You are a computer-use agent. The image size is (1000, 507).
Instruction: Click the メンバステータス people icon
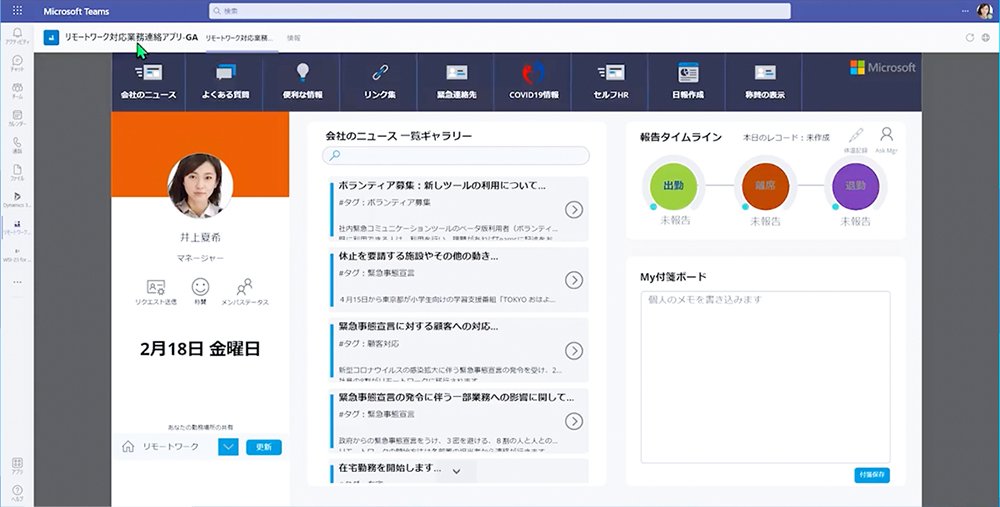(x=244, y=286)
